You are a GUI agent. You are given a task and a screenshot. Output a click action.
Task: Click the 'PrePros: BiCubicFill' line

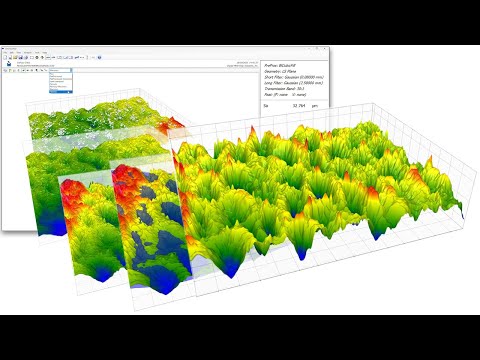[280, 66]
